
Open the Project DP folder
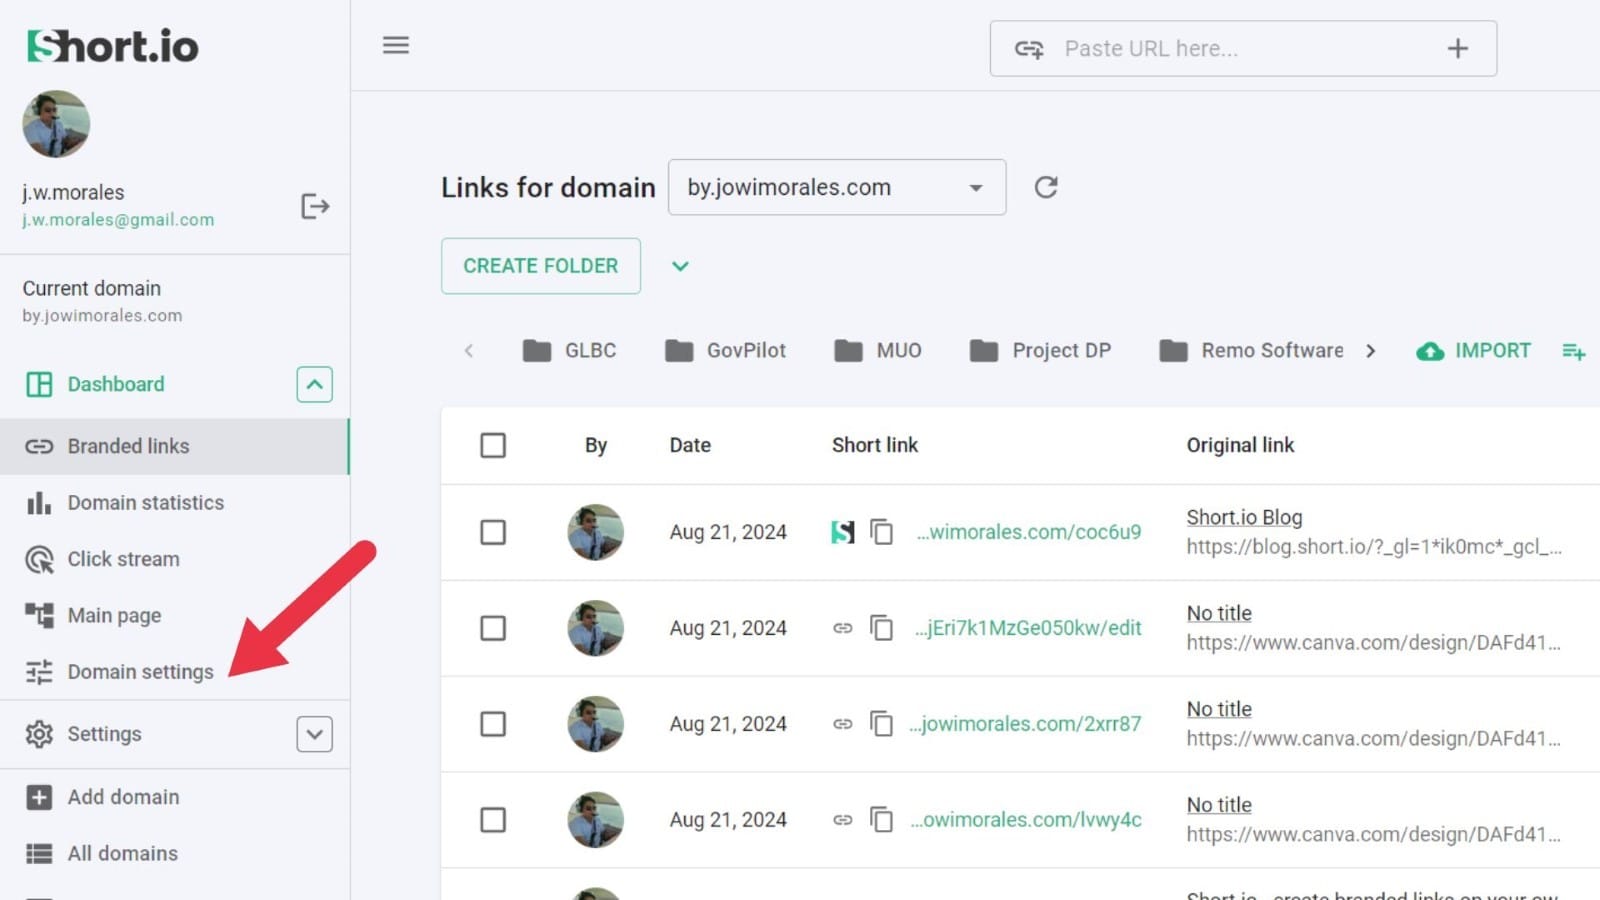[x=1040, y=351]
